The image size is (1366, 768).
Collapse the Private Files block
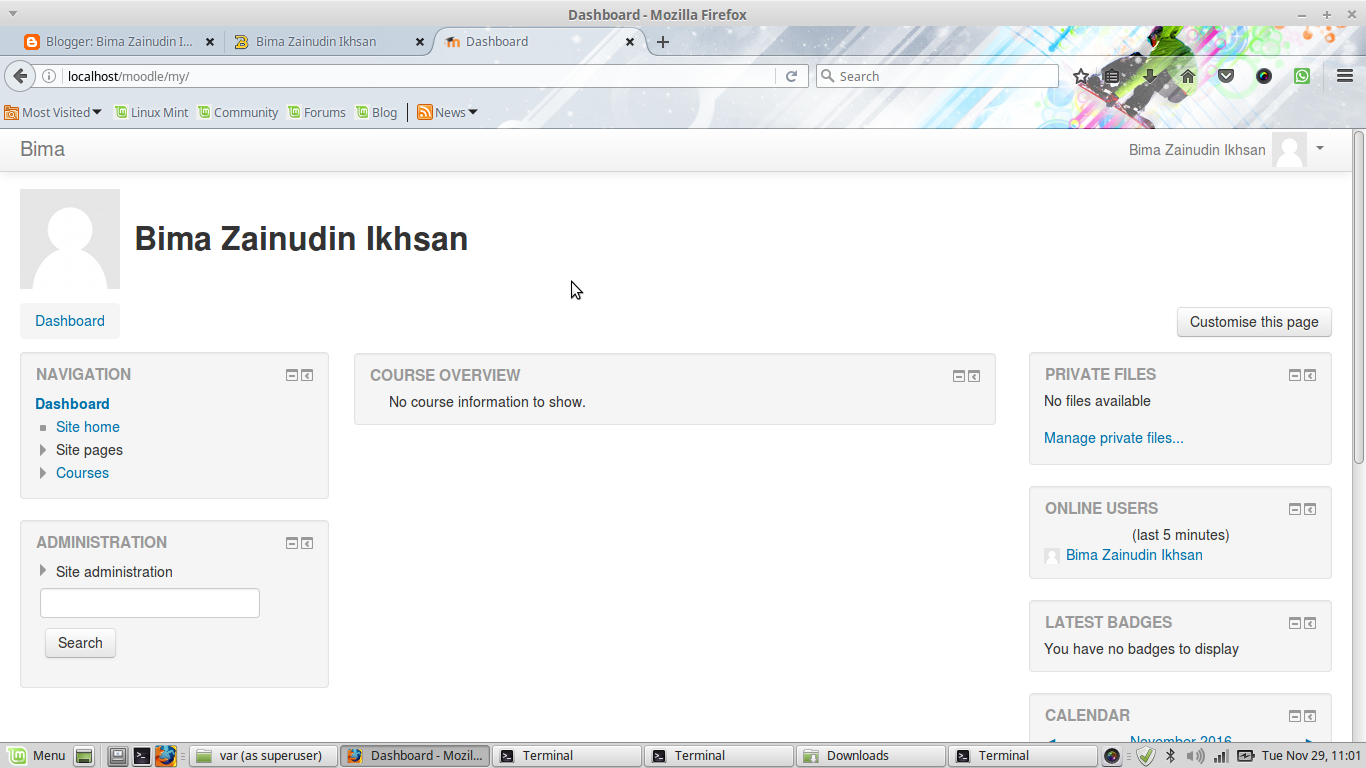click(x=1294, y=375)
